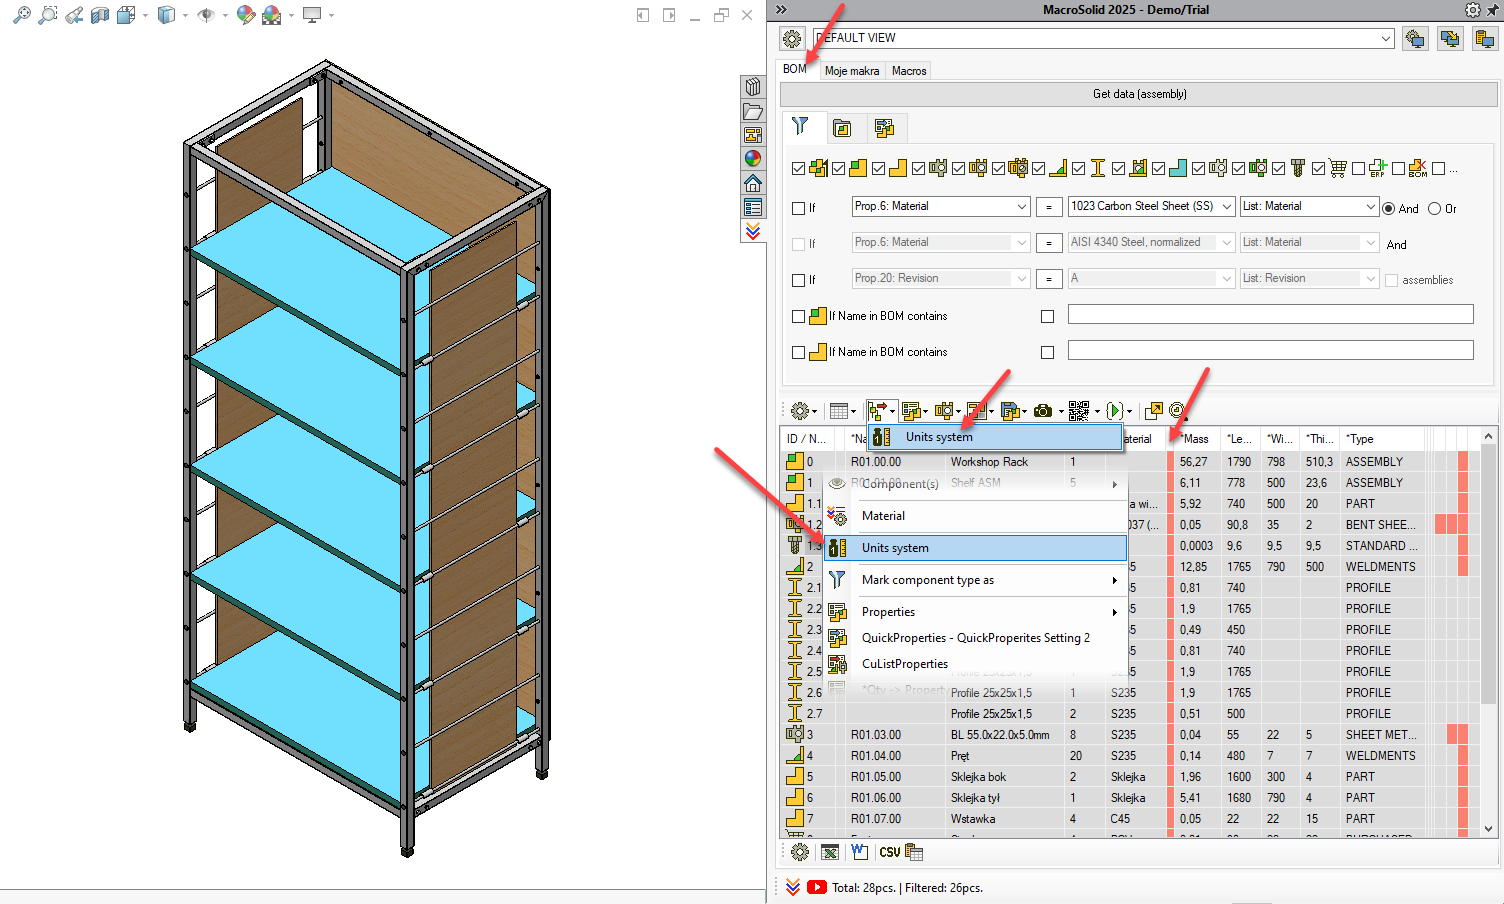Open the first List: Material dropdown
The width and height of the screenshot is (1504, 904).
point(1370,207)
